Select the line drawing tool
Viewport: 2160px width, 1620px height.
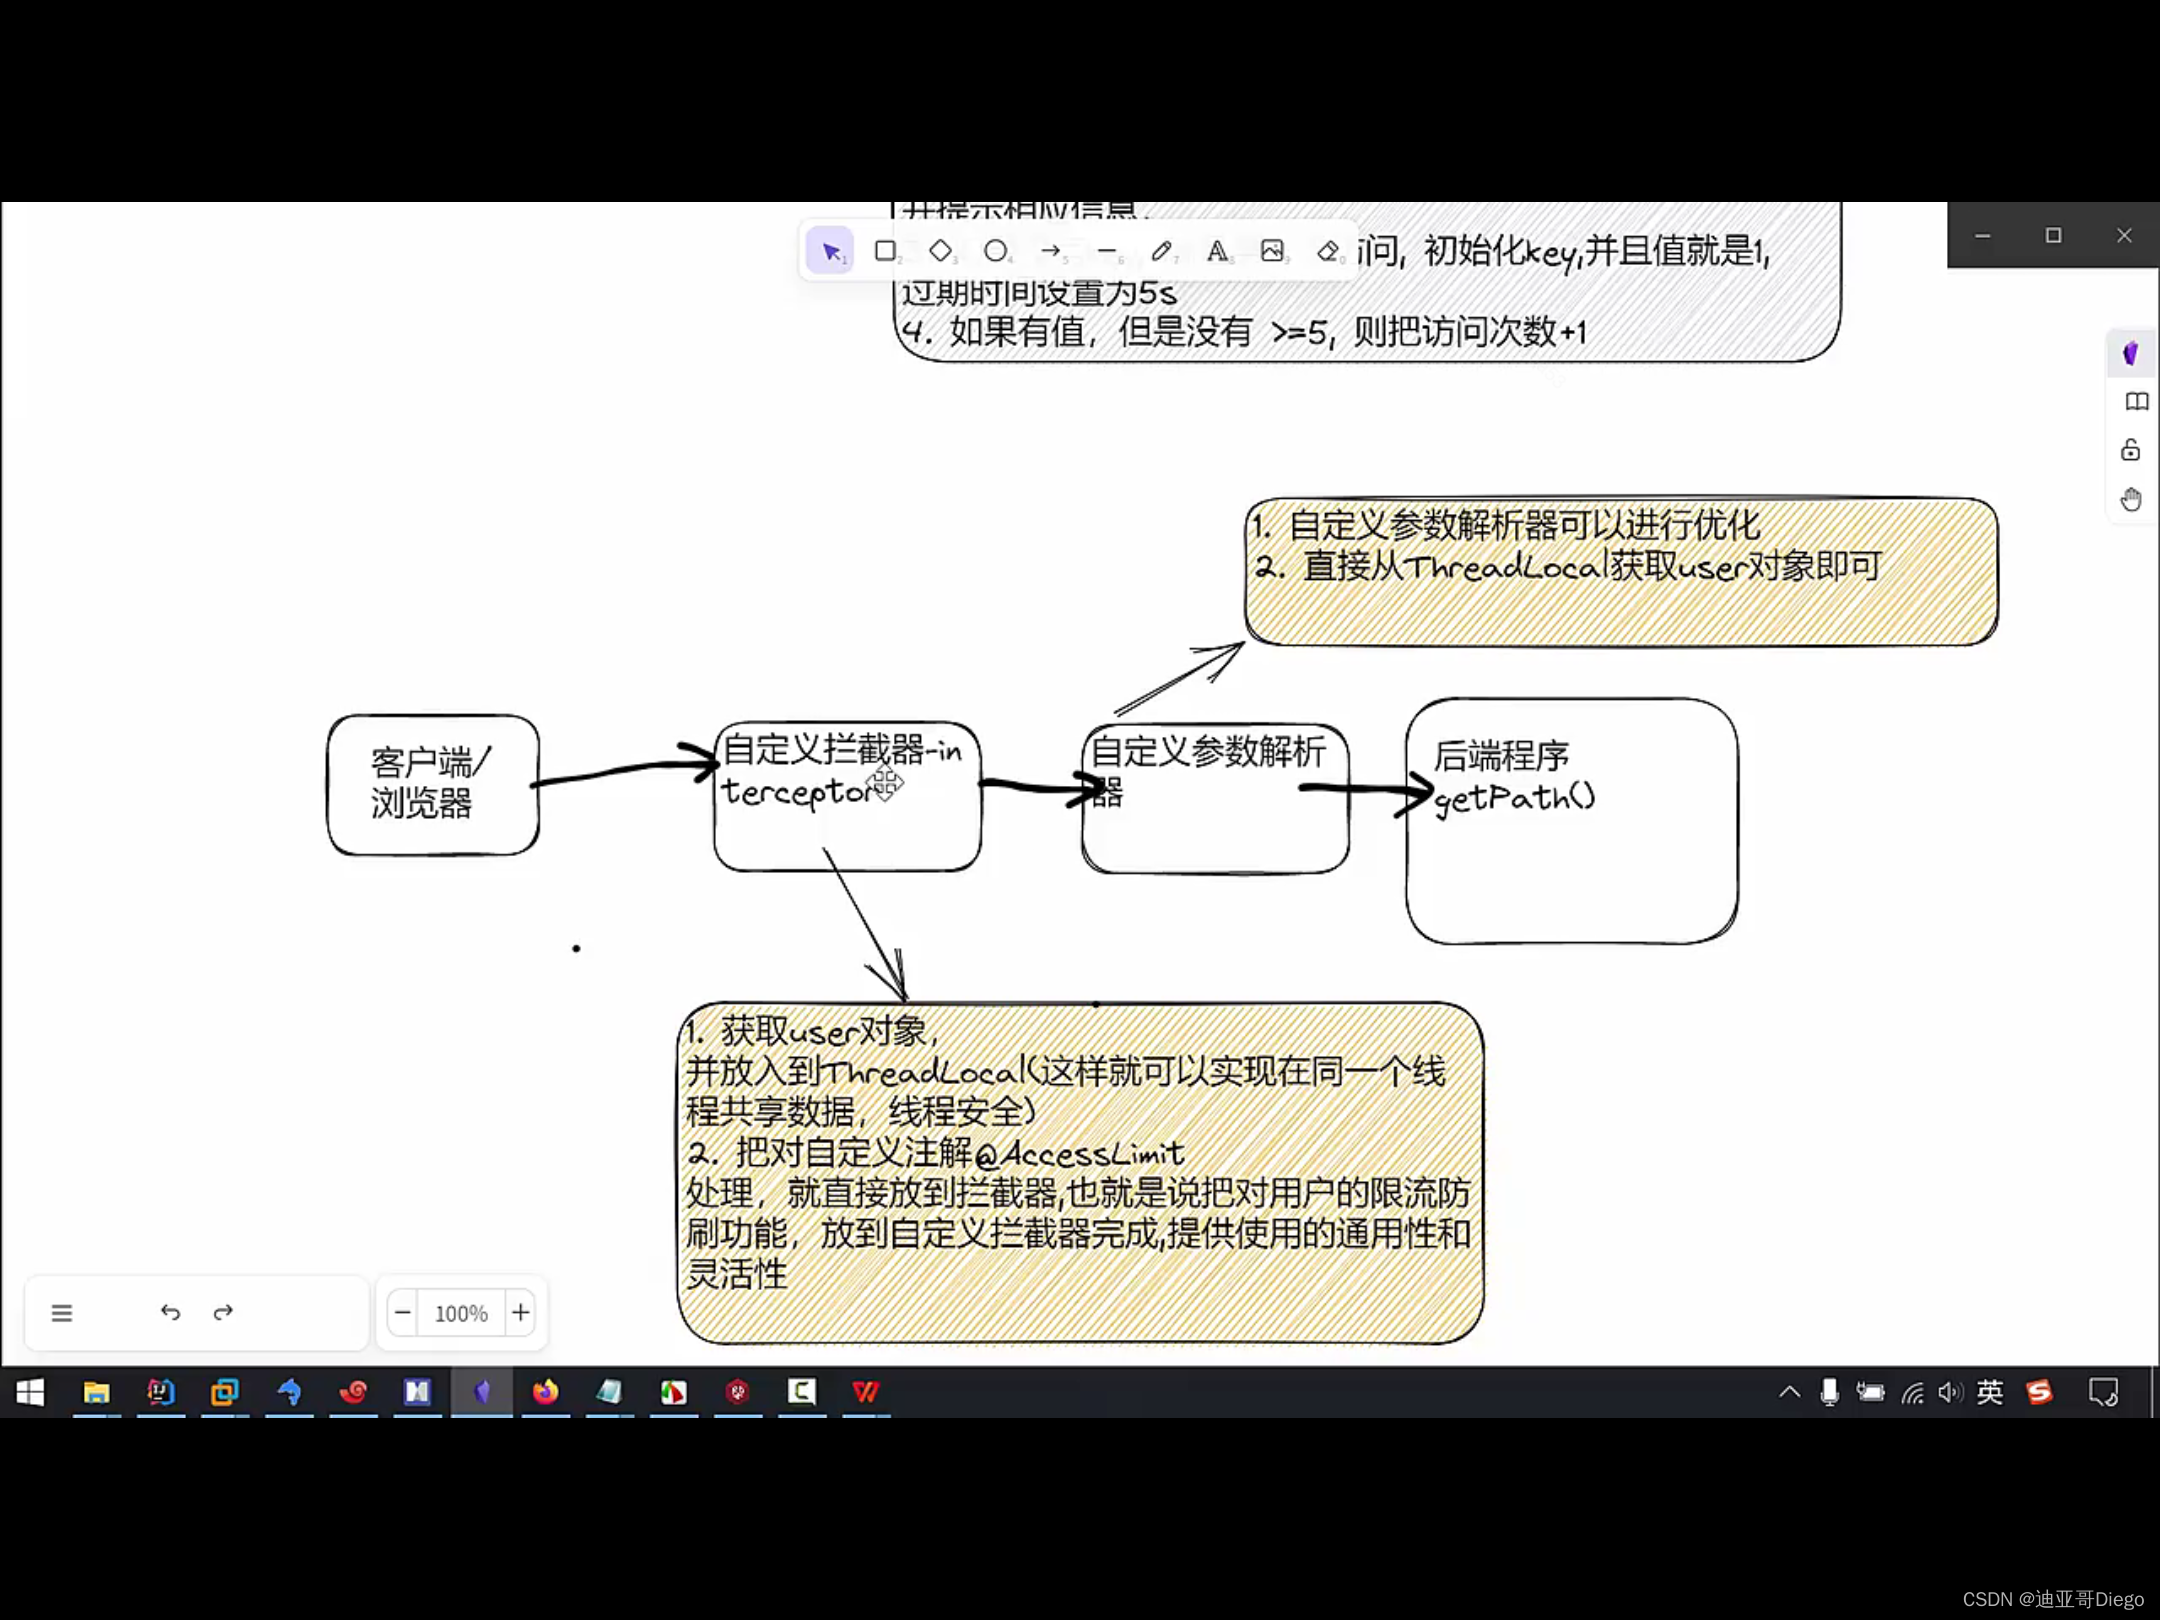[1106, 251]
